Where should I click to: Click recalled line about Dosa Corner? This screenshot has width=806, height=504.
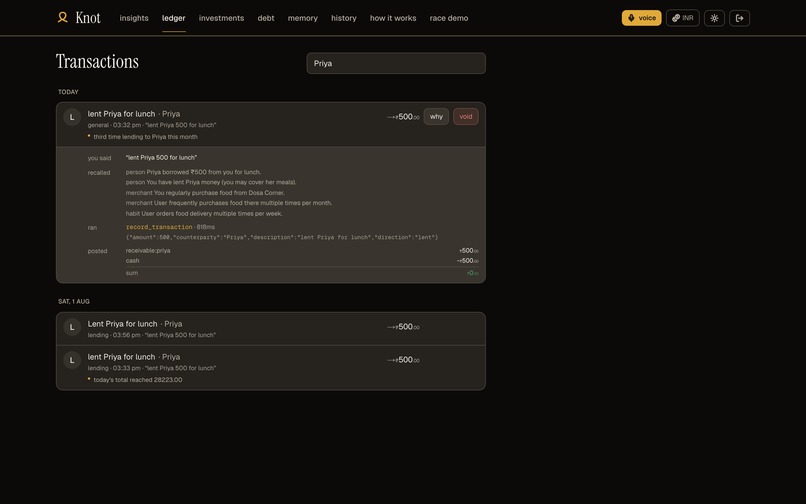click(205, 193)
